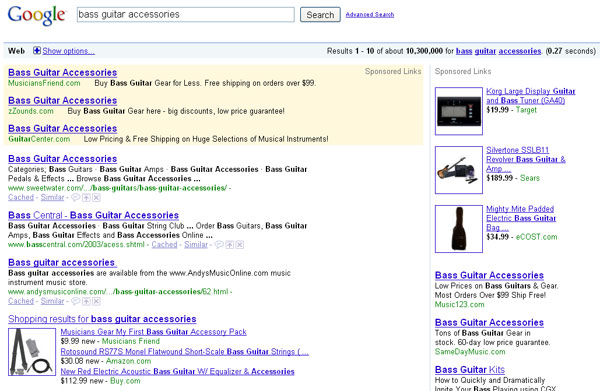Click the Google Search button

(320, 15)
